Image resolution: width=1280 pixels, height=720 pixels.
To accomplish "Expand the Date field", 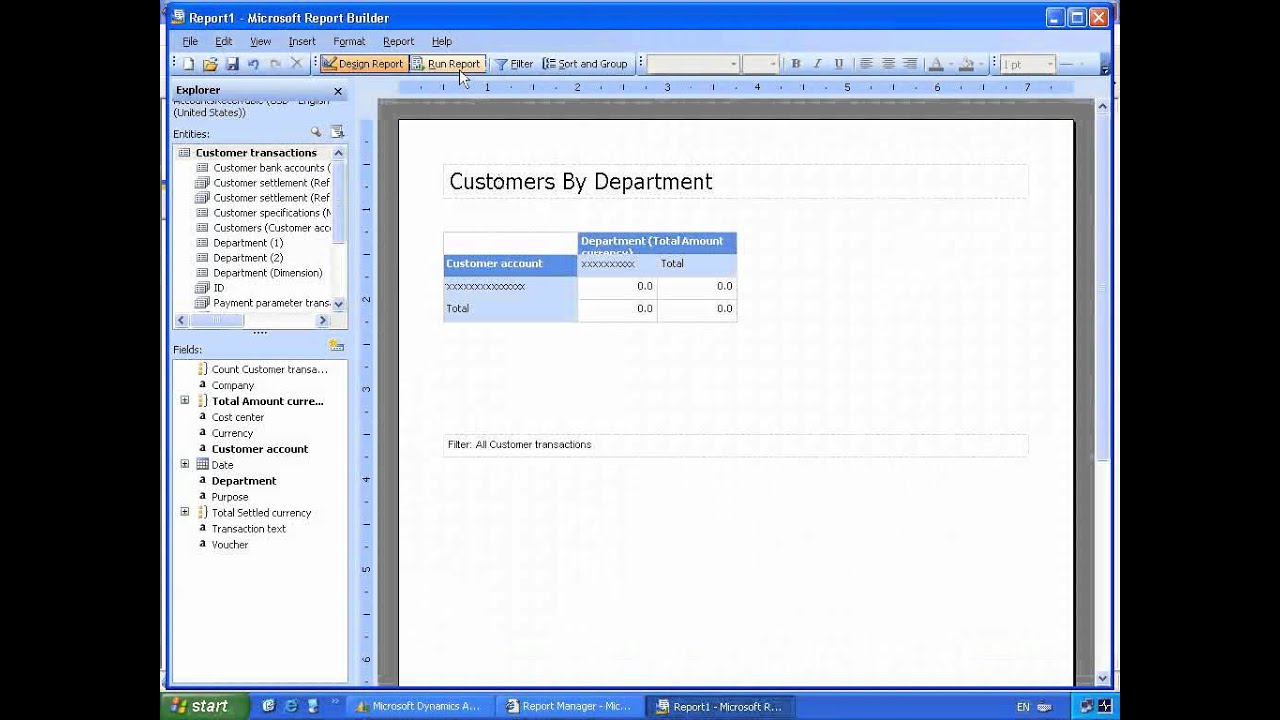I will click(x=184, y=464).
